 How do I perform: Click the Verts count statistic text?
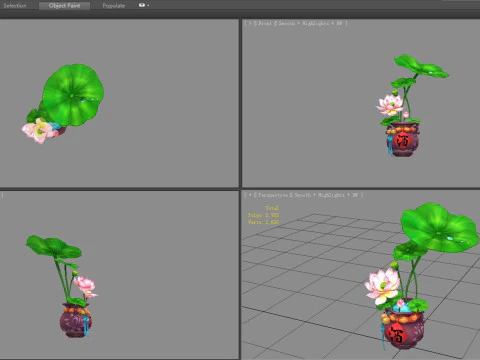[x=263, y=222]
